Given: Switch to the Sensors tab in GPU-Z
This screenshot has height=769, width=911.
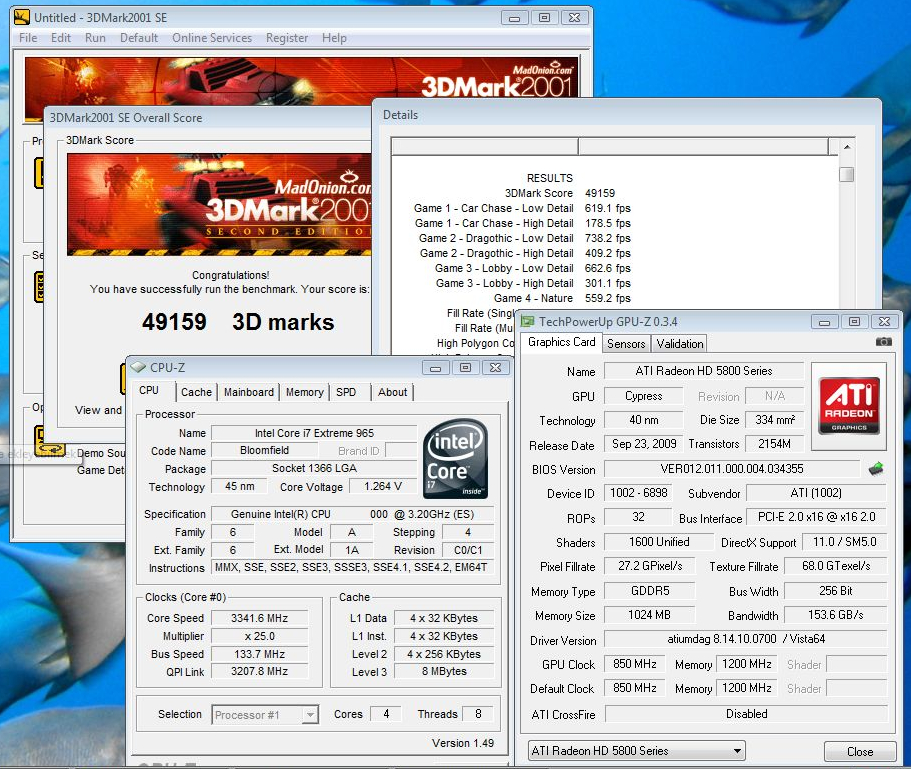Looking at the screenshot, I should [626, 343].
